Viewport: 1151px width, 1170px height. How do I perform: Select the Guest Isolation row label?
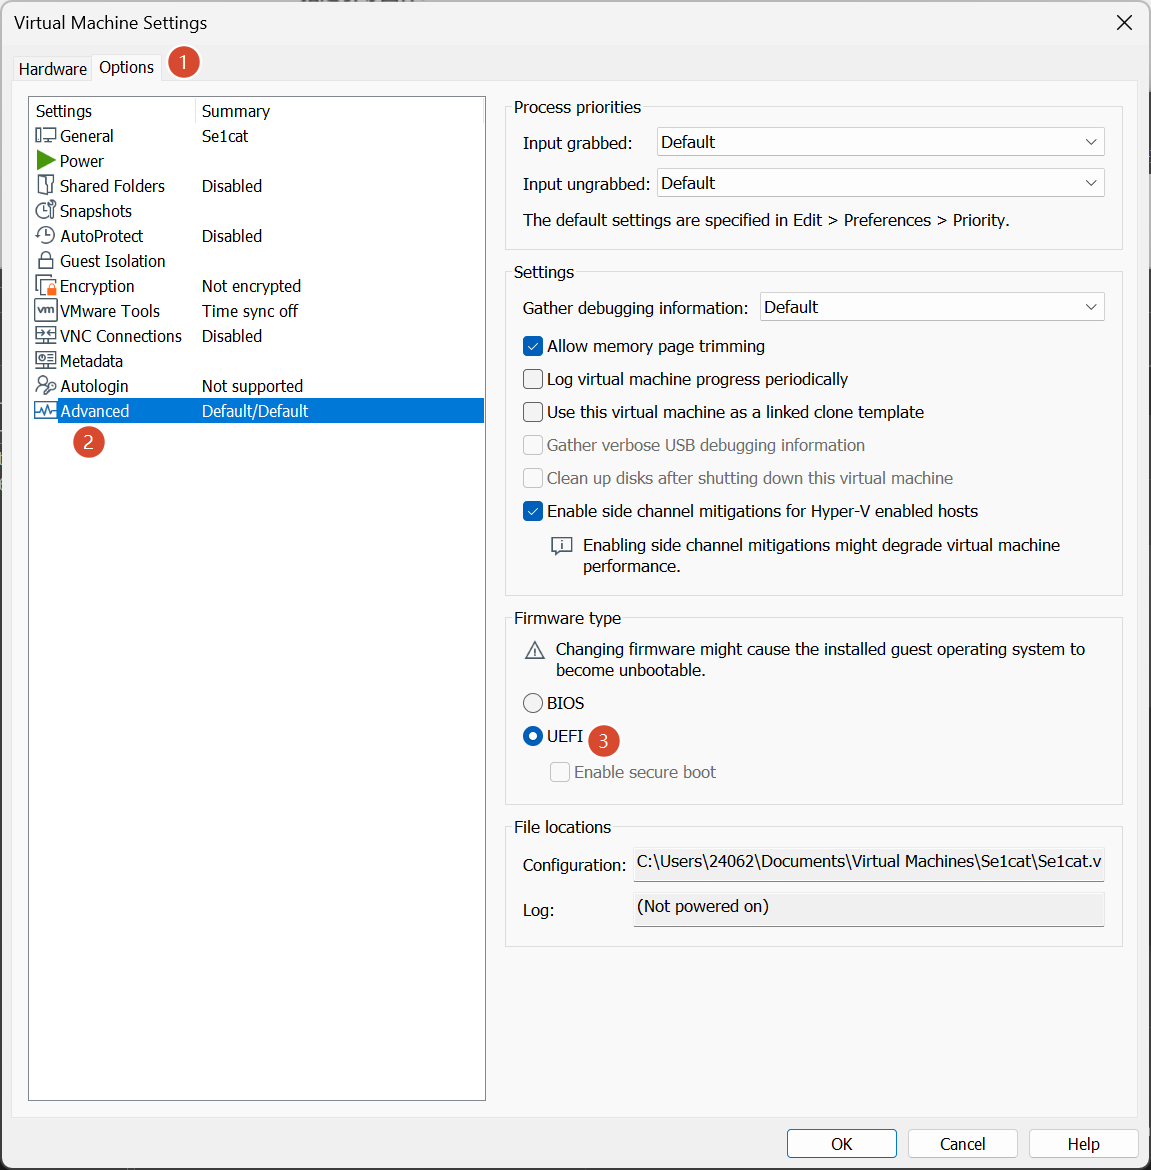[113, 261]
